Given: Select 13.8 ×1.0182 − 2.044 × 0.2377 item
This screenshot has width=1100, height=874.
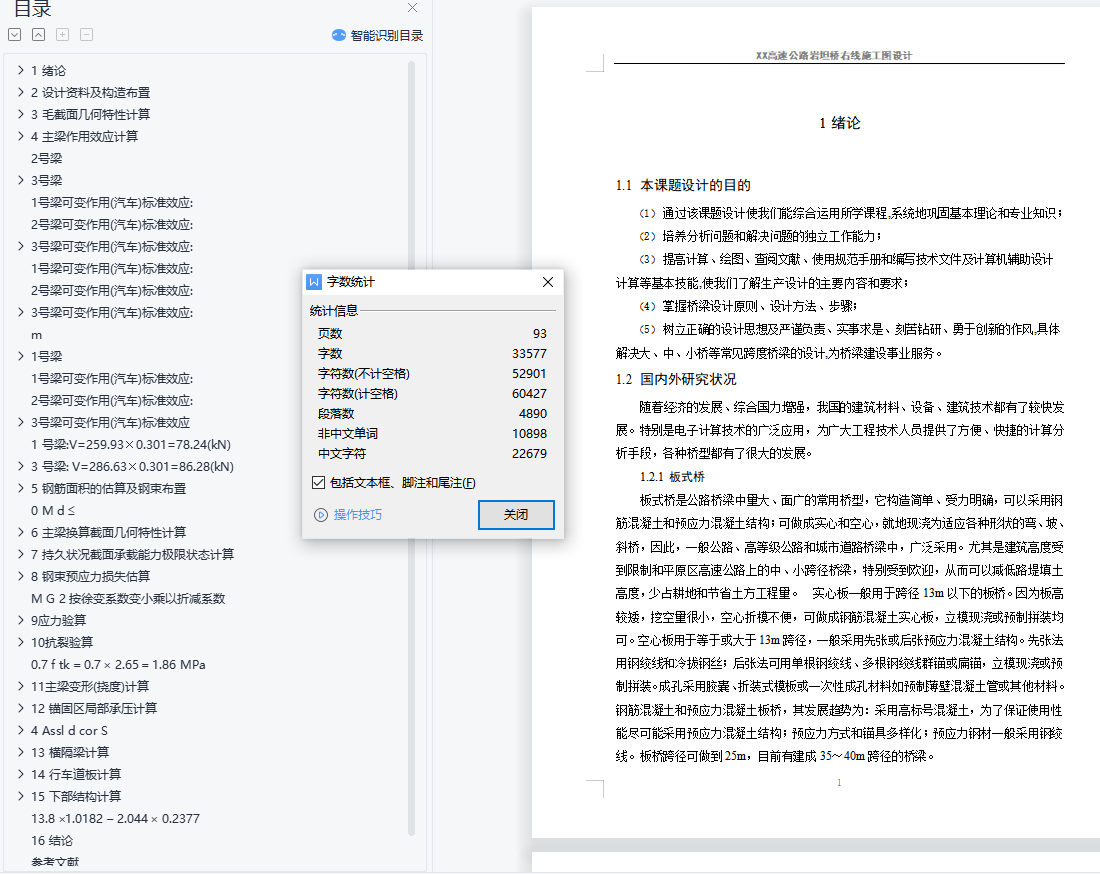Looking at the screenshot, I should pos(115,819).
